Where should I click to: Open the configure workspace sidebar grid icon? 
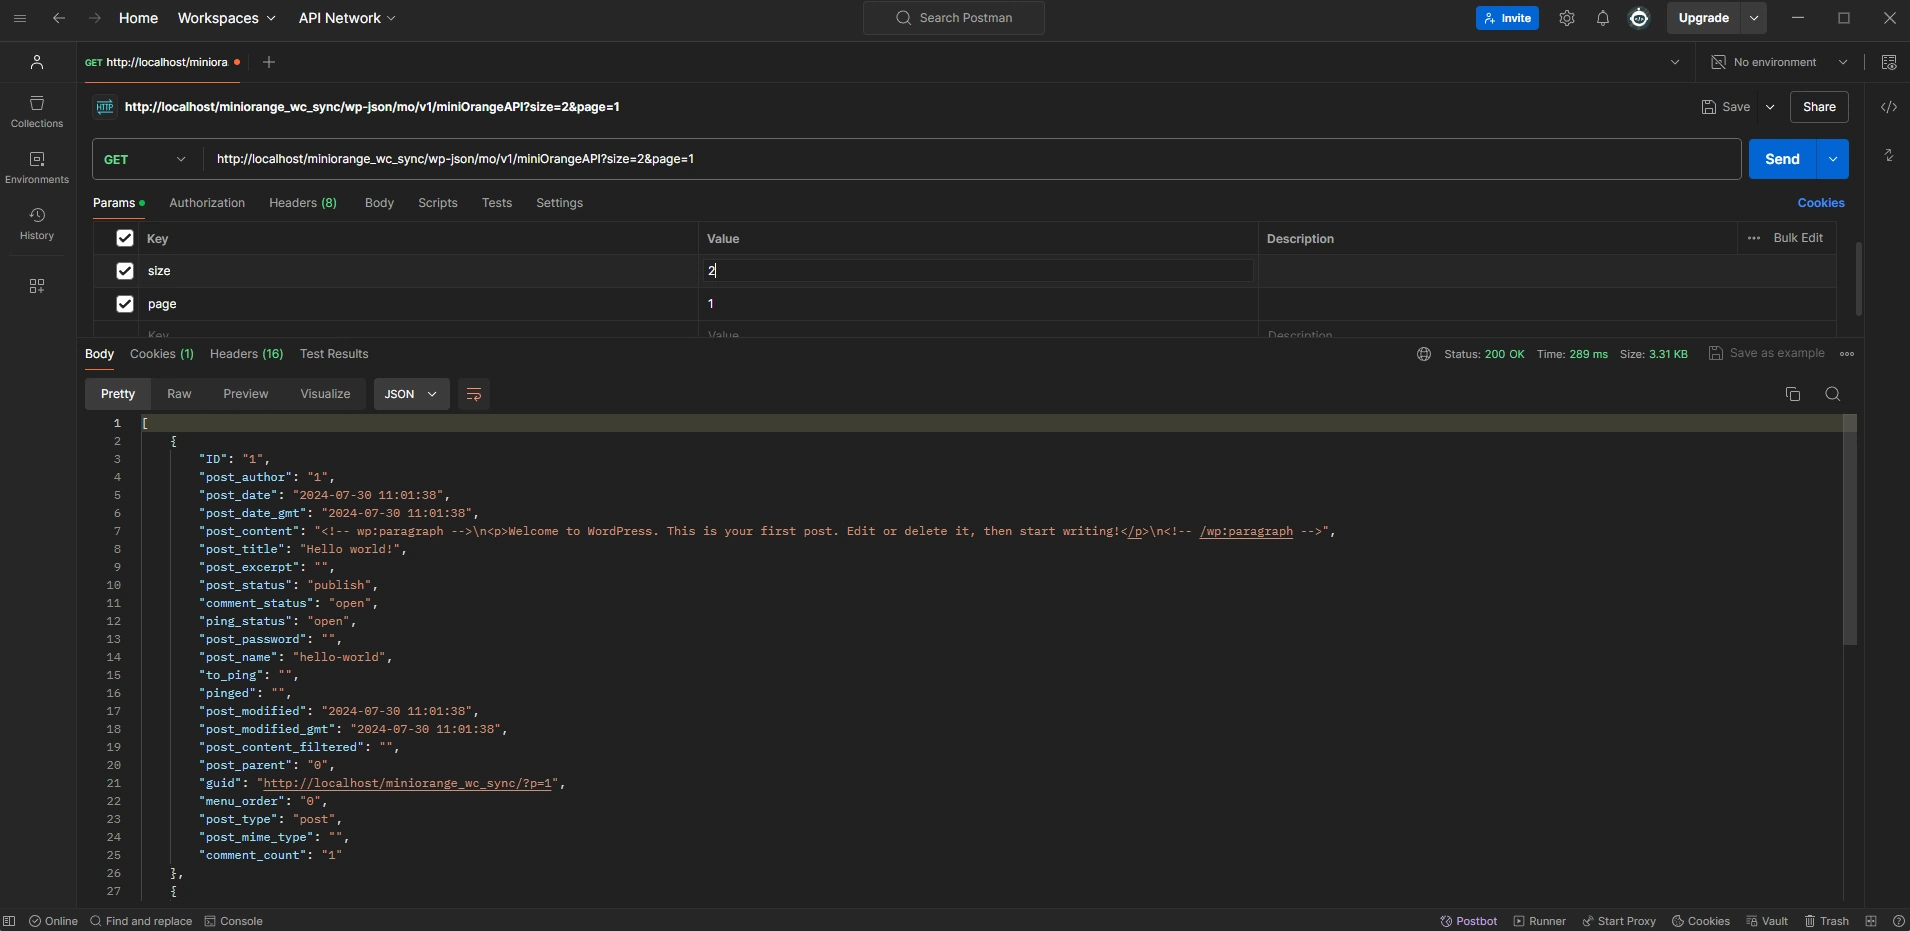(37, 286)
